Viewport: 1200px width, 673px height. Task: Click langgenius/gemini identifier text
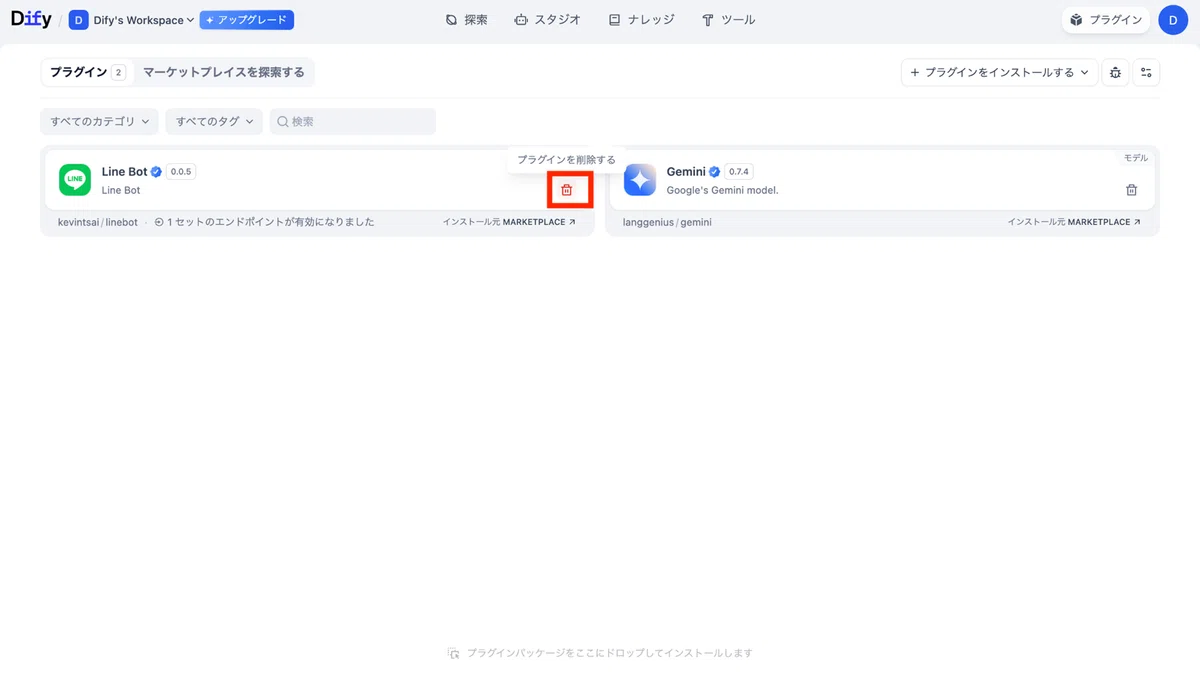[x=667, y=222]
